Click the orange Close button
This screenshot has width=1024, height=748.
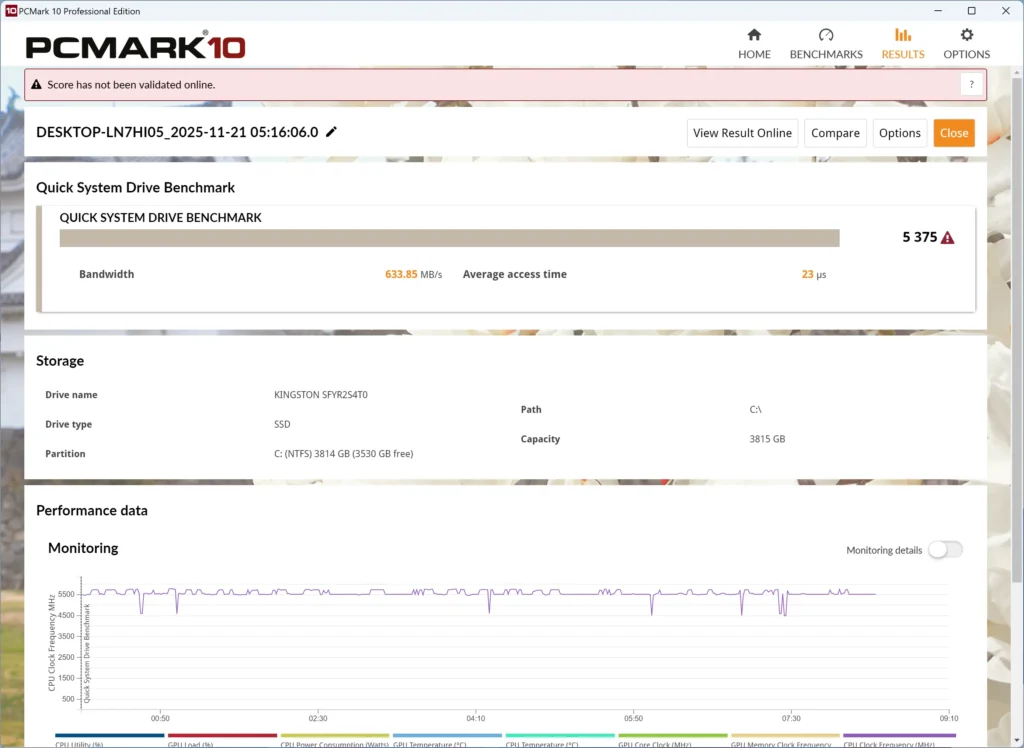pos(953,133)
